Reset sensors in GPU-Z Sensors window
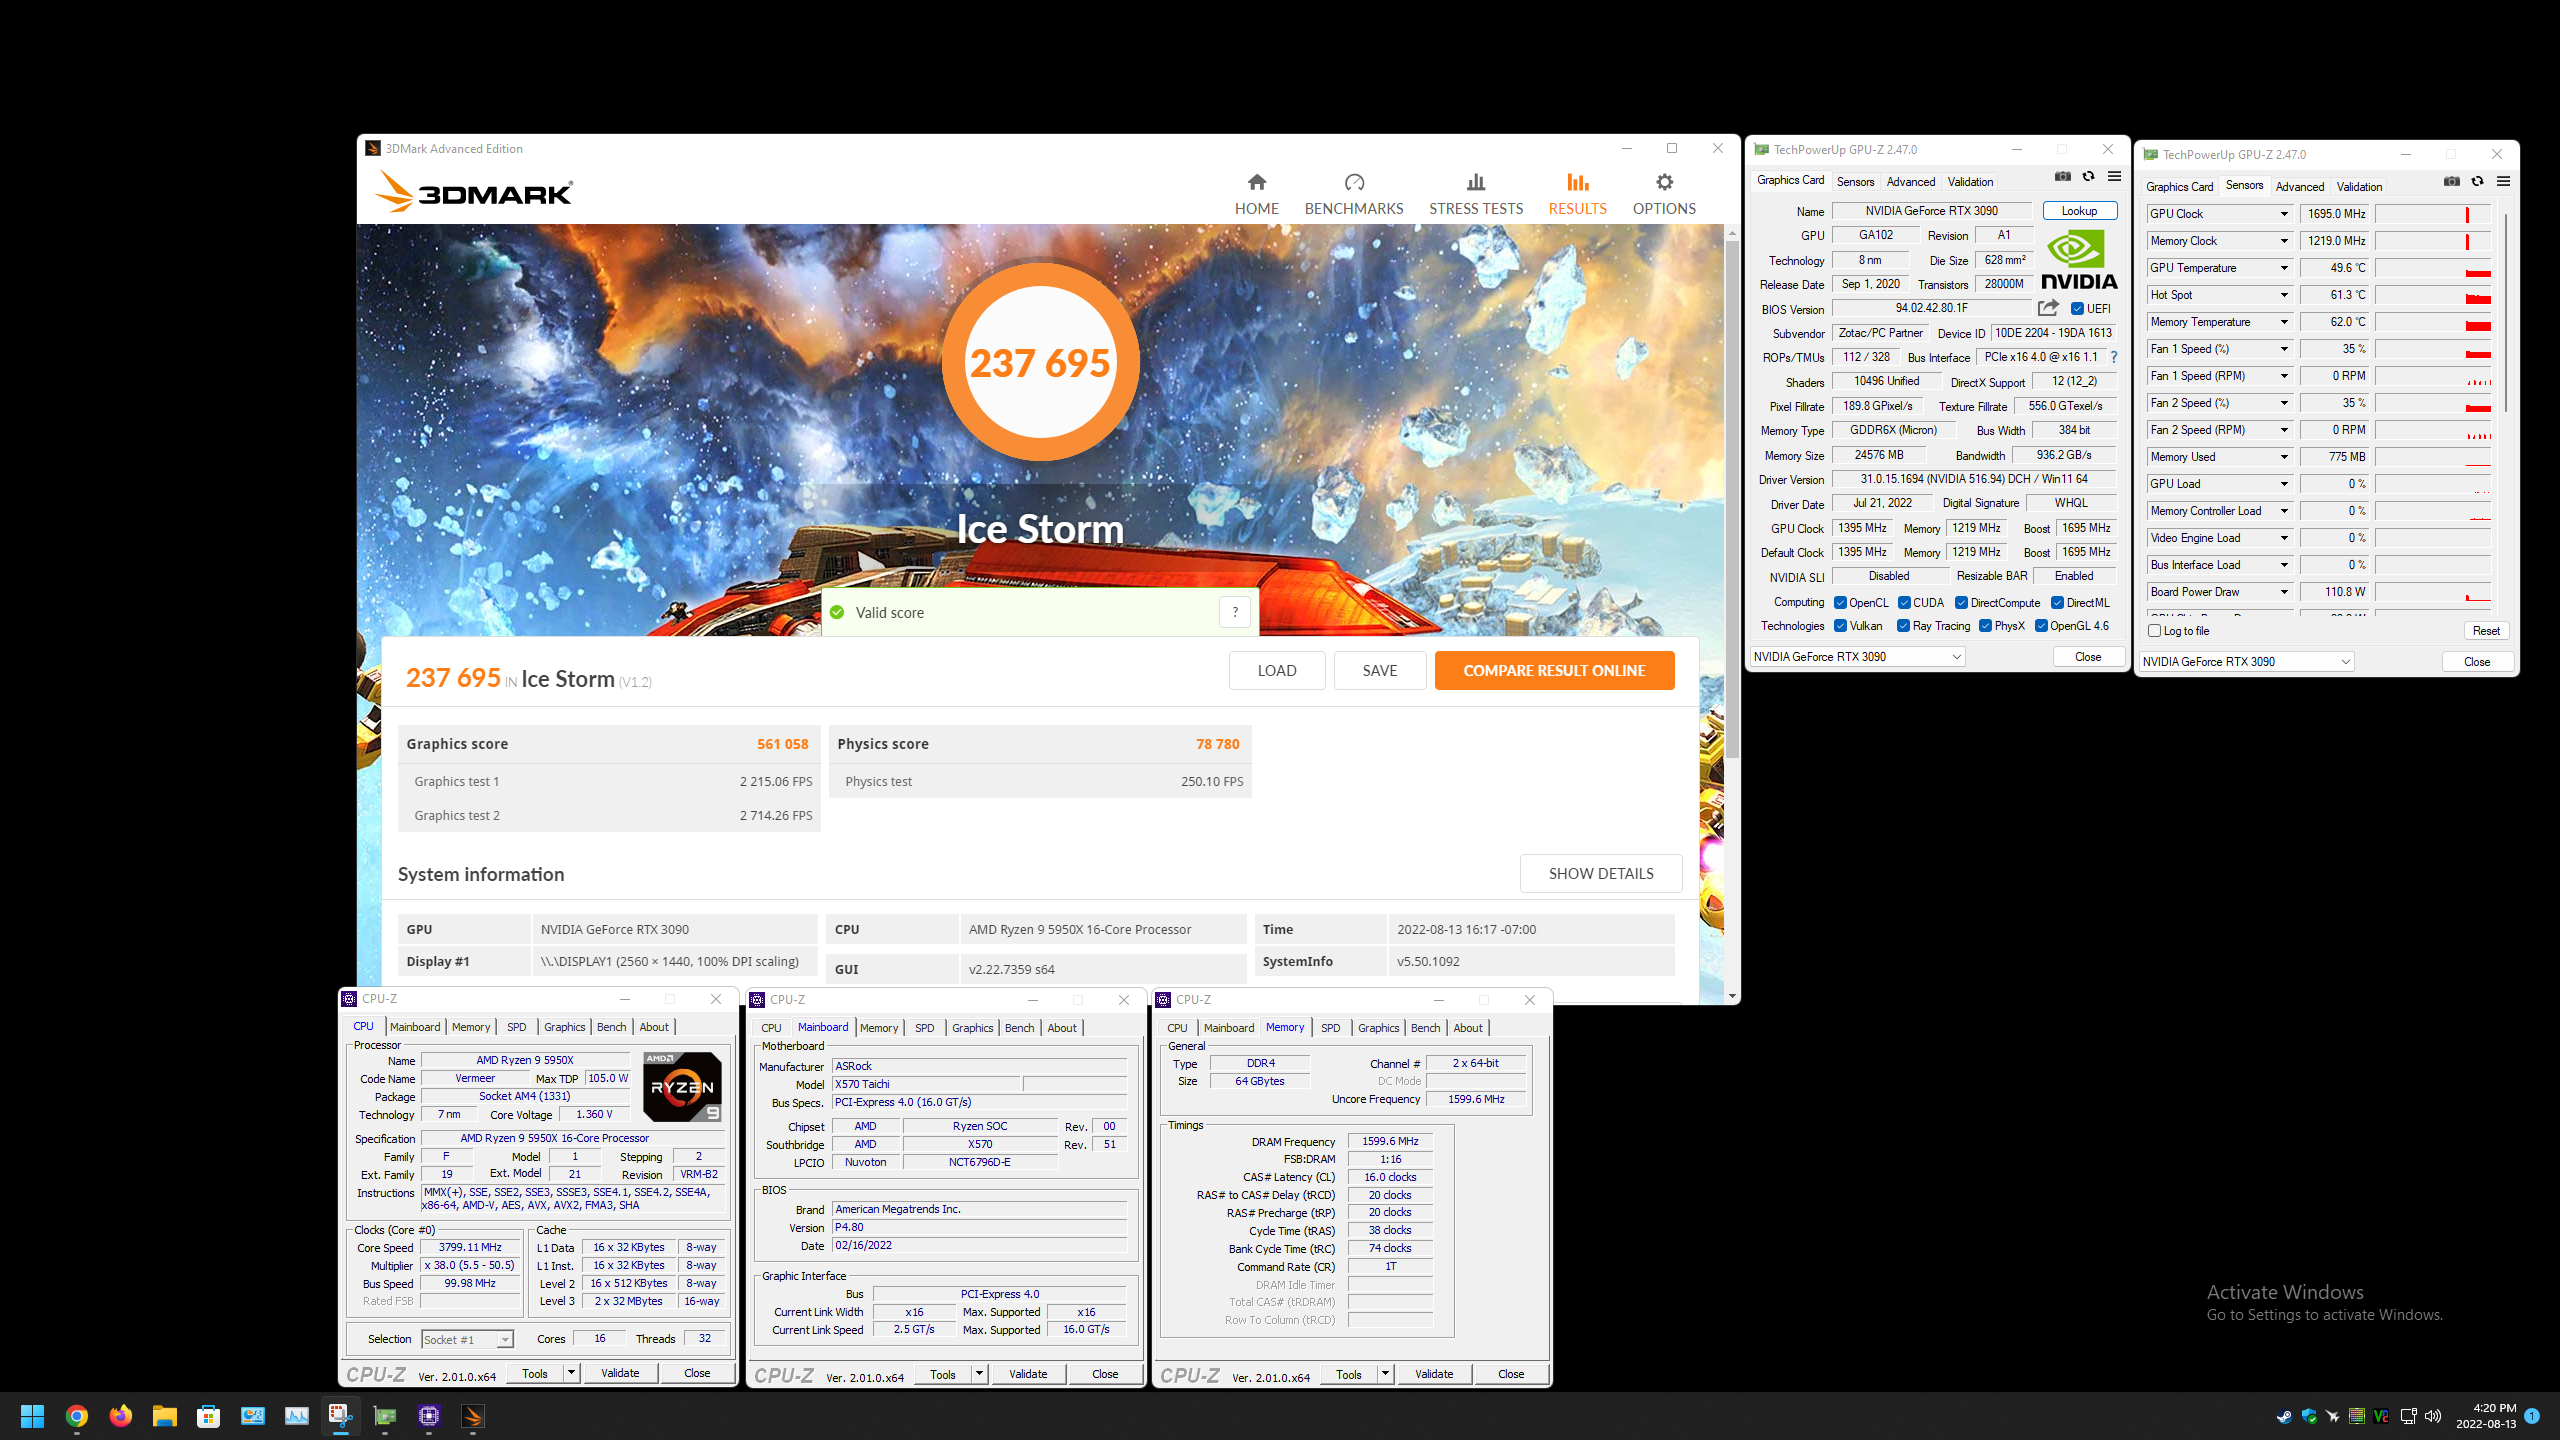The image size is (2560, 1440). (2485, 631)
